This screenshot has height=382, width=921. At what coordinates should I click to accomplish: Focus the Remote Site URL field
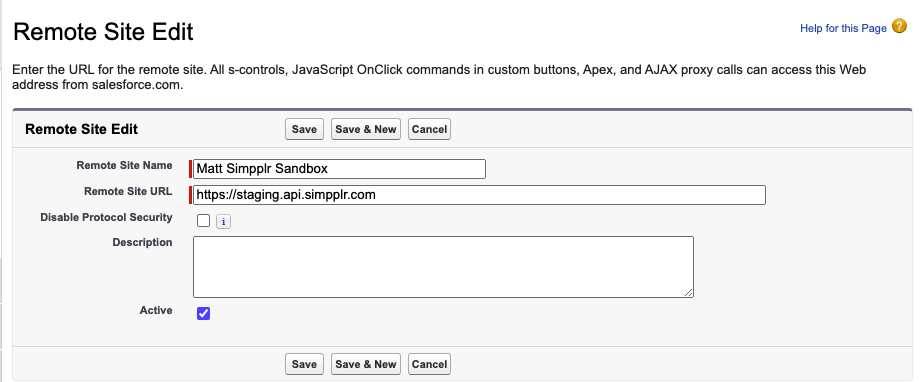(x=479, y=195)
